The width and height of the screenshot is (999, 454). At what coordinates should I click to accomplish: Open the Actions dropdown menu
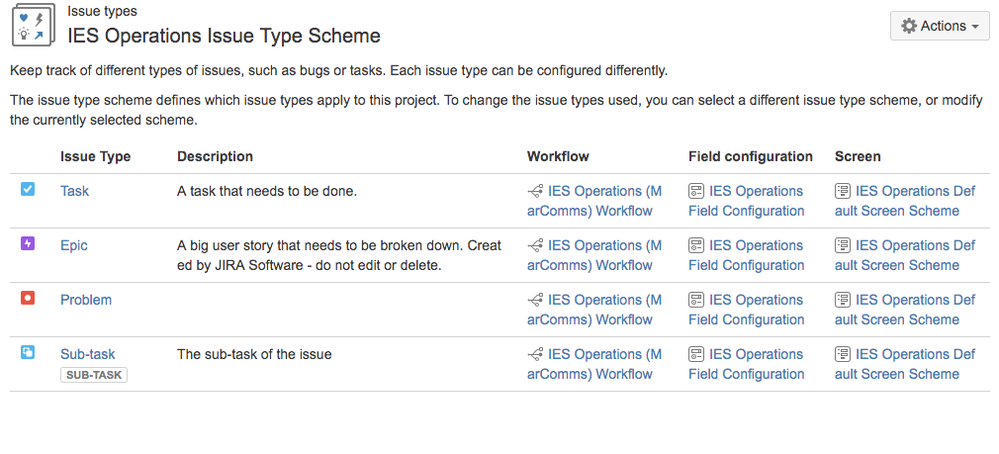pyautogui.click(x=939, y=26)
